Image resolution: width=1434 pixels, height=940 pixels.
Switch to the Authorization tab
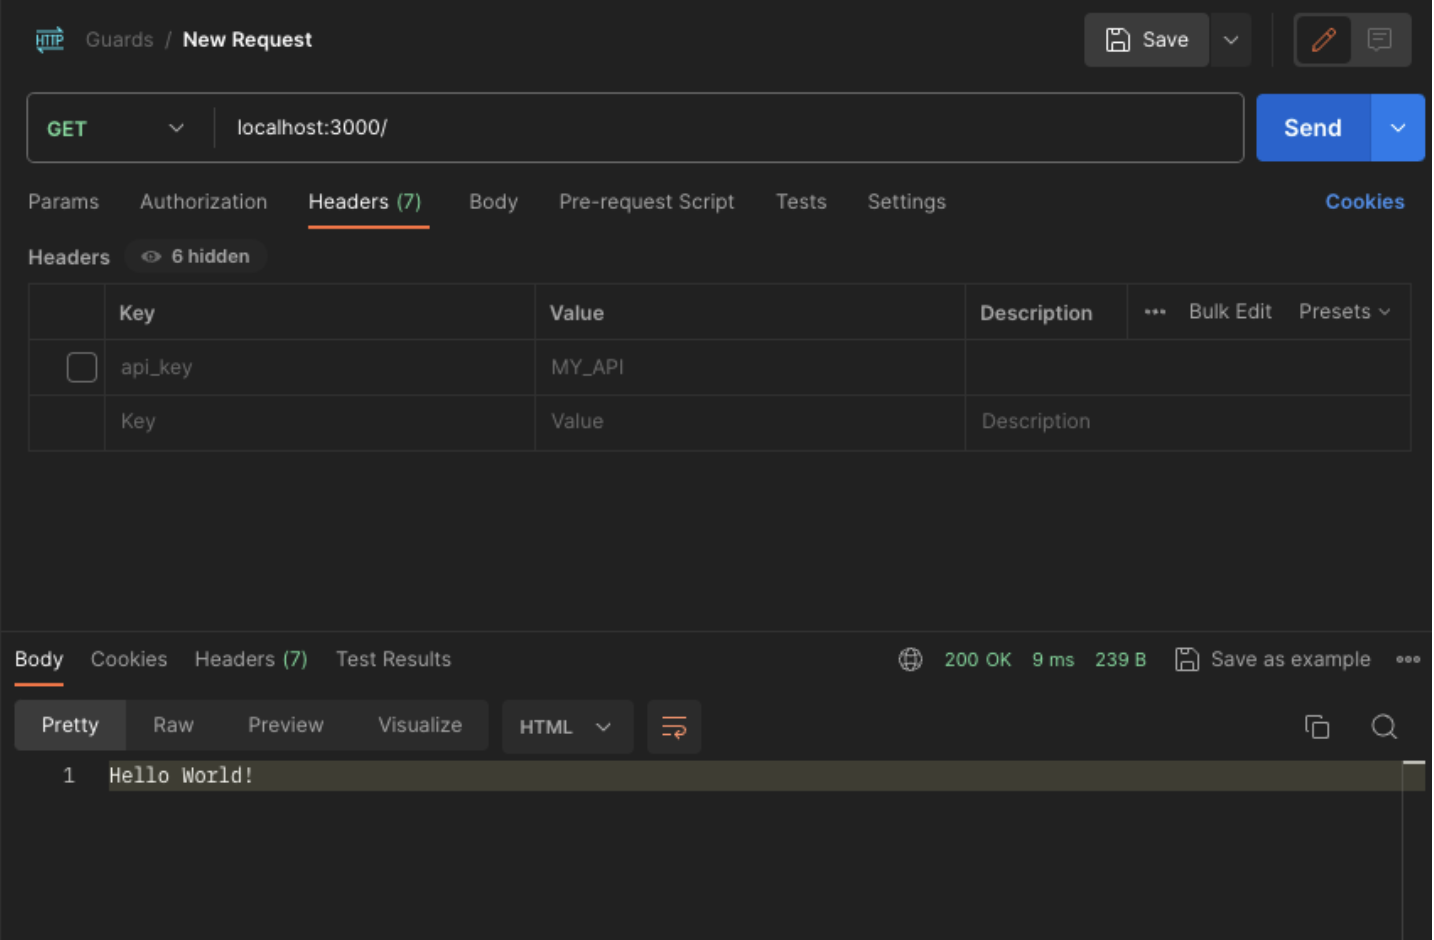[203, 201]
